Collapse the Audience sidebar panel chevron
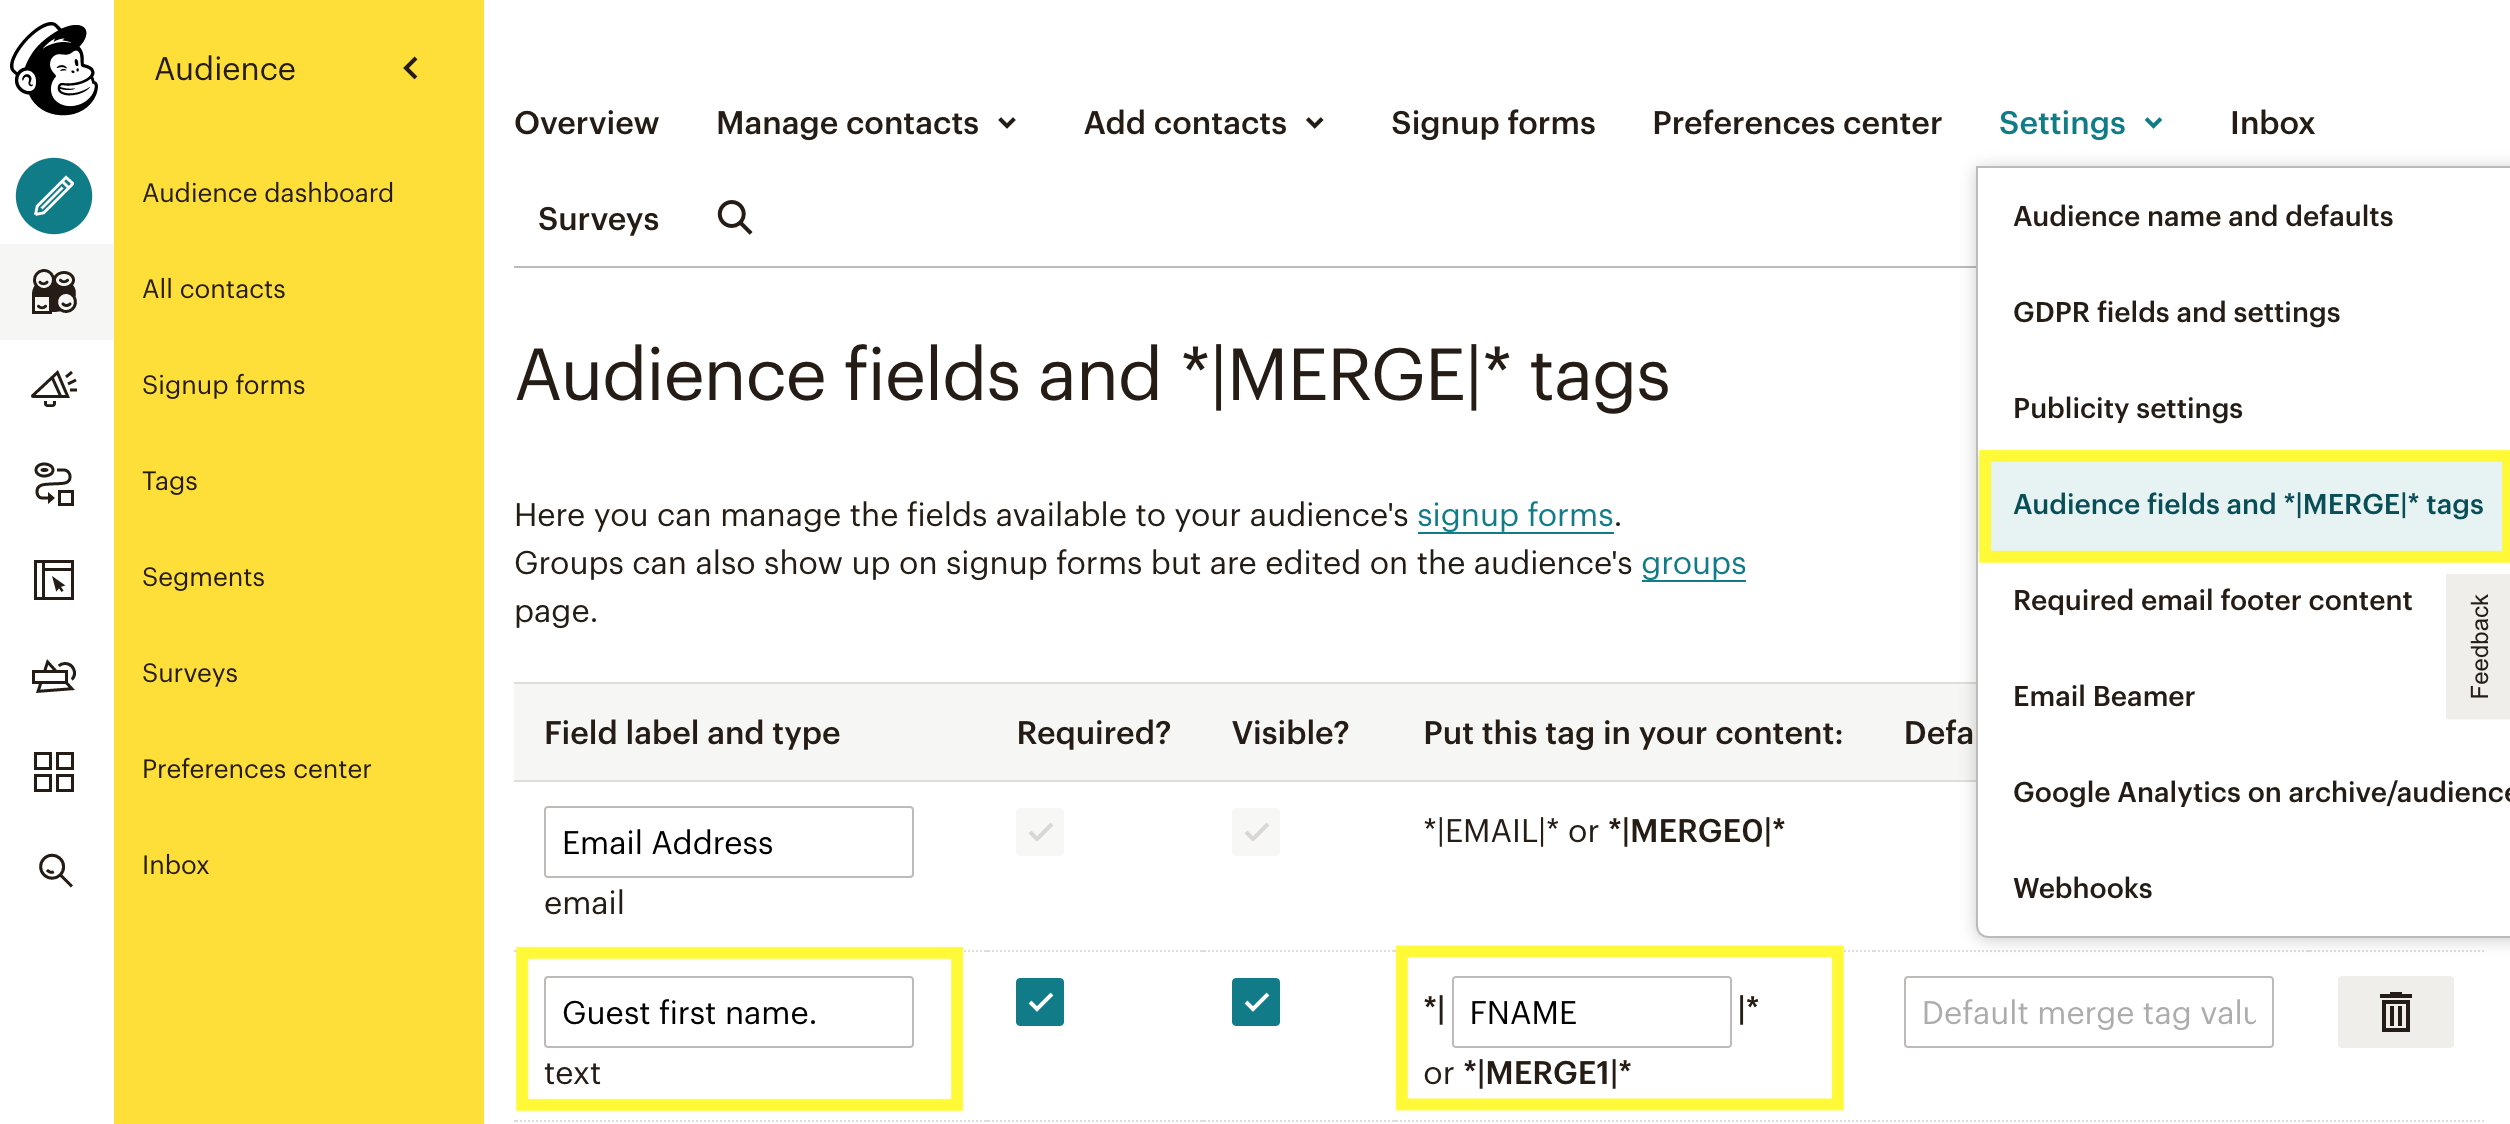Screen dimensions: 2510x1124 pyautogui.click(x=411, y=68)
